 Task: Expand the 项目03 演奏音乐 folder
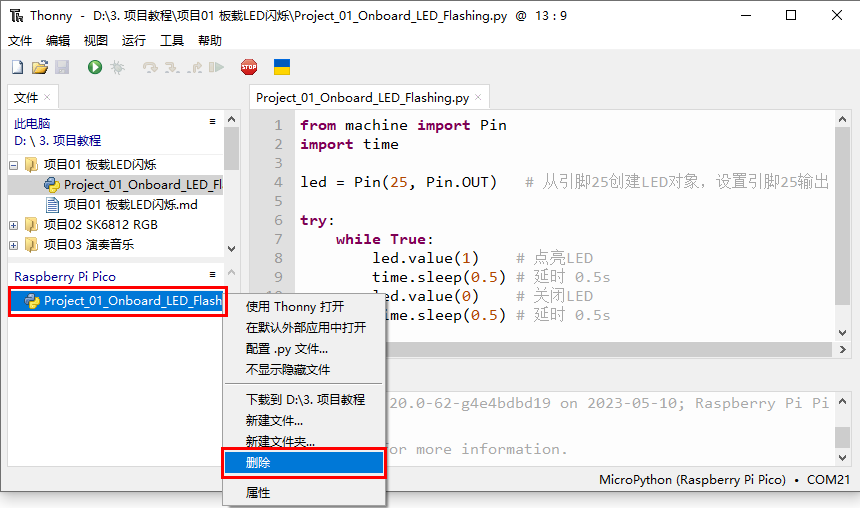(x=14, y=245)
